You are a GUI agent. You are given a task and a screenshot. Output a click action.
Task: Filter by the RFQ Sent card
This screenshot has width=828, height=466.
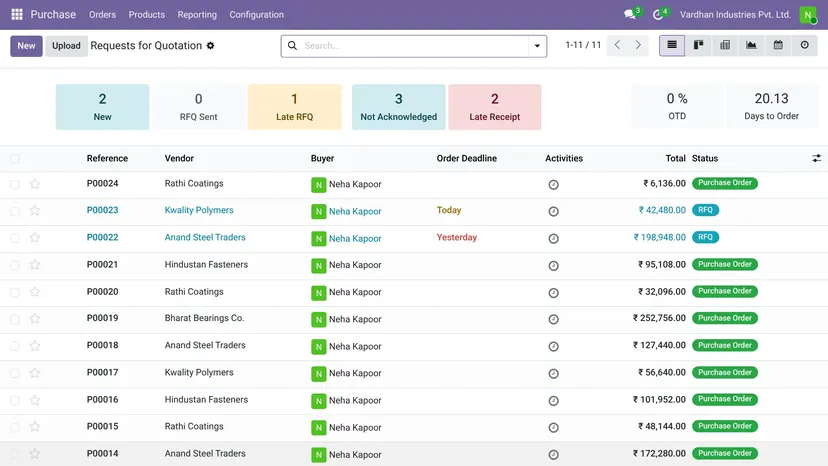pos(199,107)
